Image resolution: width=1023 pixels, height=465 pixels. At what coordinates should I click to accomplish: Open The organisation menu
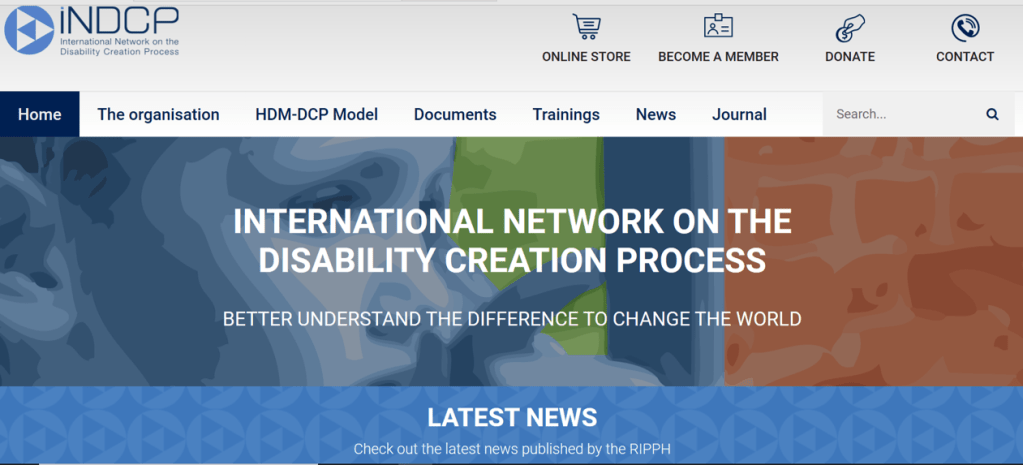click(x=158, y=114)
